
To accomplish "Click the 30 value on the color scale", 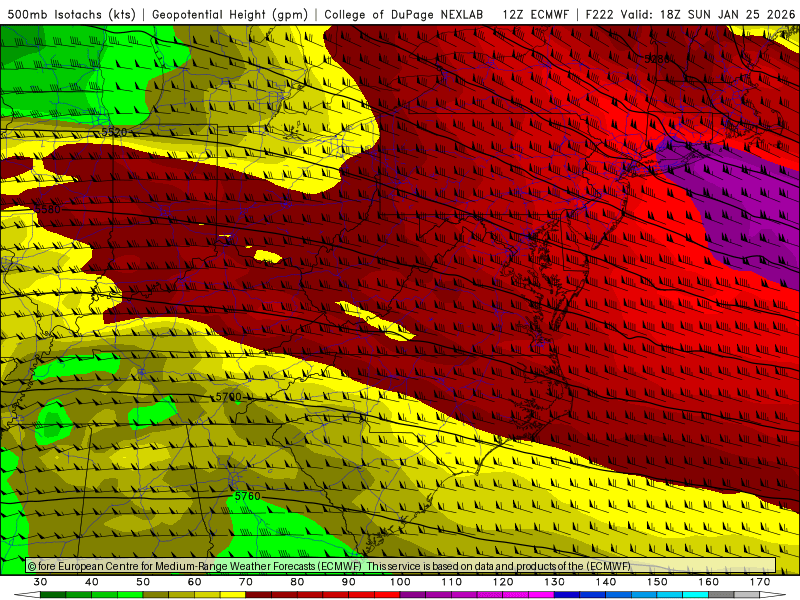I will [40, 582].
